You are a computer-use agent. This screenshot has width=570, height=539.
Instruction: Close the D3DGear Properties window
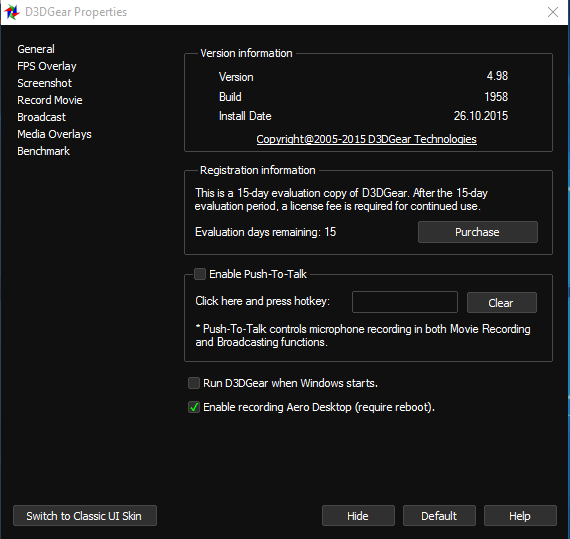(x=553, y=12)
